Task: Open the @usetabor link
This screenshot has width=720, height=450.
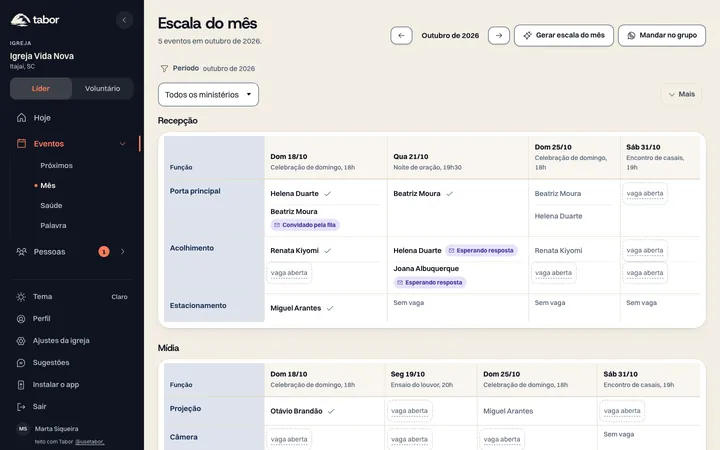Action: tap(90, 442)
